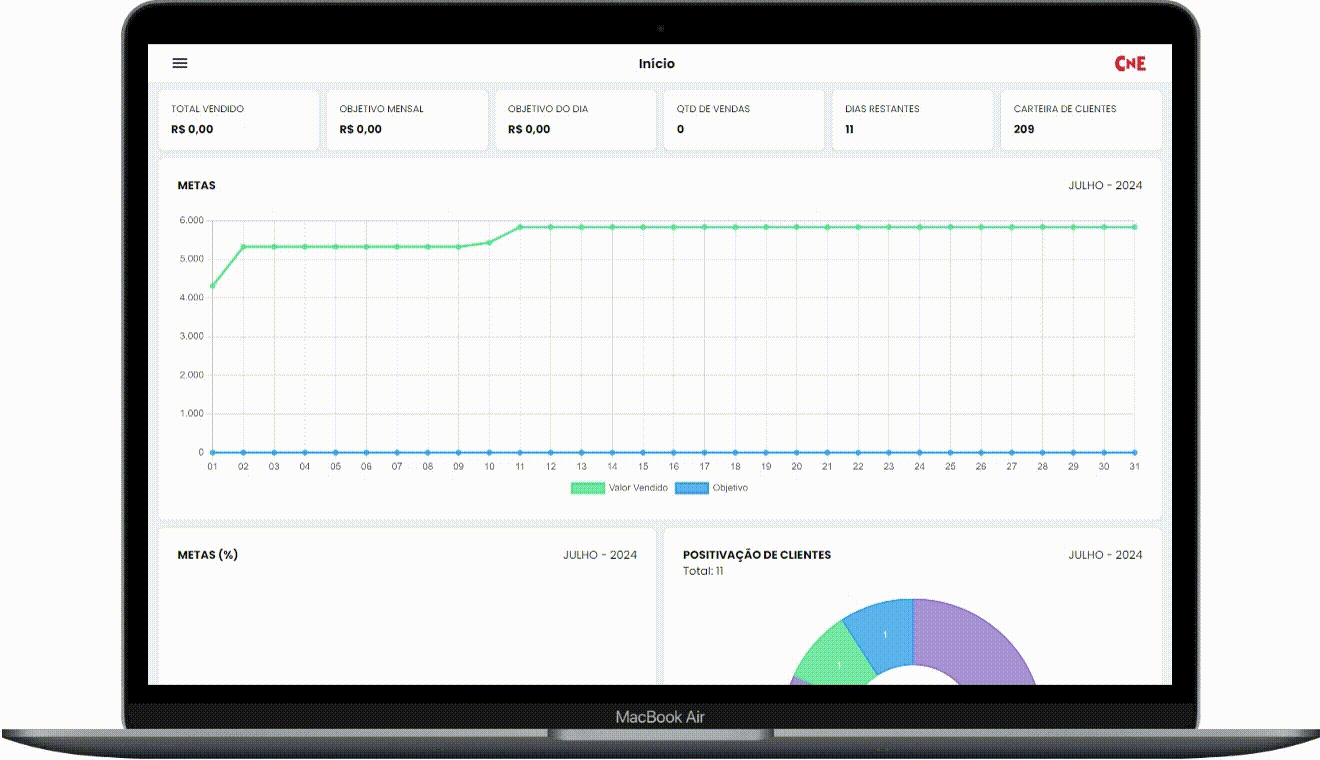This screenshot has width=1320, height=760.
Task: Open the Dias Restantes card
Action: pyautogui.click(x=912, y=120)
